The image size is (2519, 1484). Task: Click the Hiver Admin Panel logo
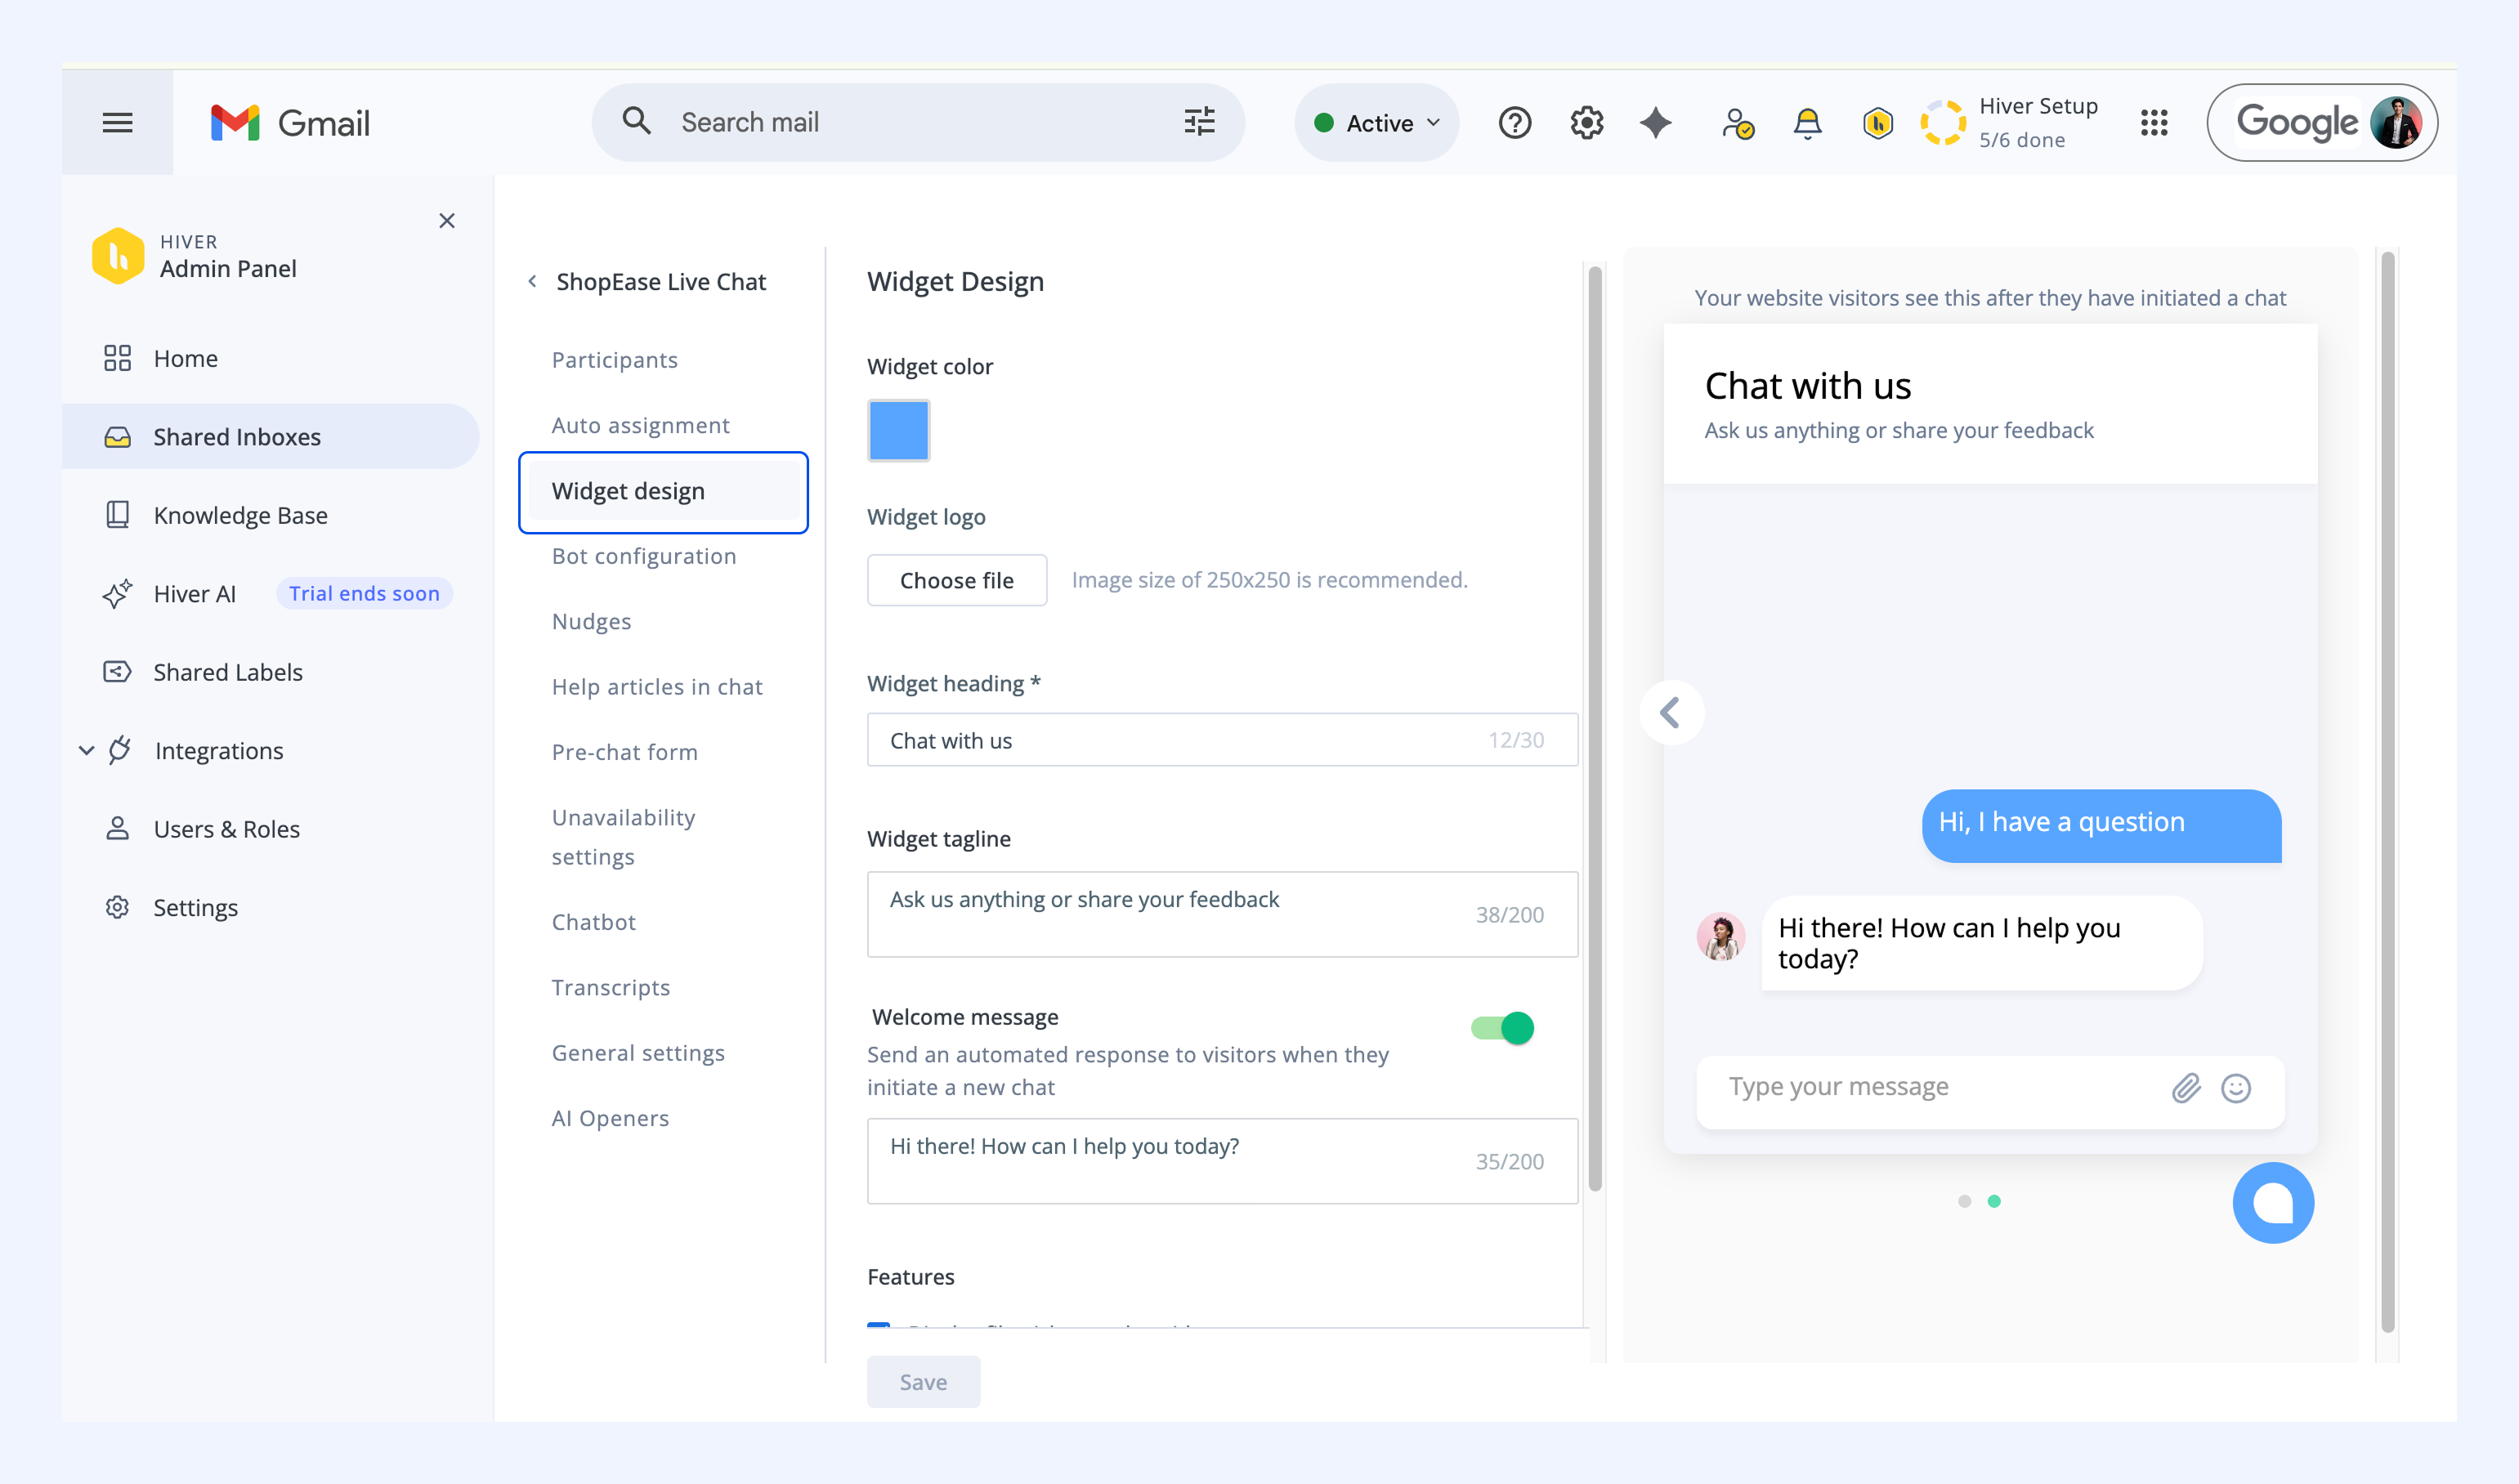pyautogui.click(x=118, y=256)
